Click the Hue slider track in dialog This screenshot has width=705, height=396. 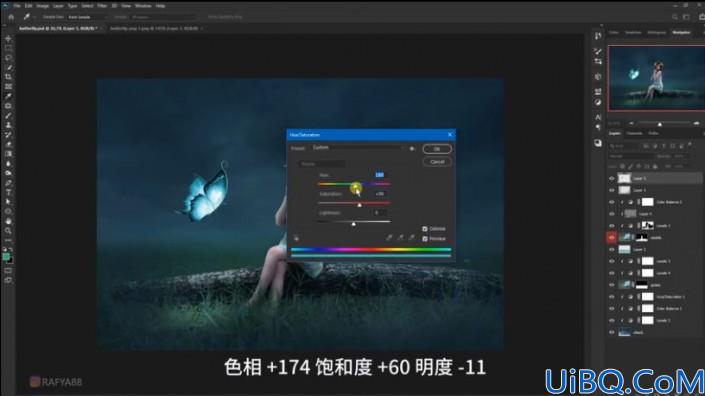pos(354,184)
